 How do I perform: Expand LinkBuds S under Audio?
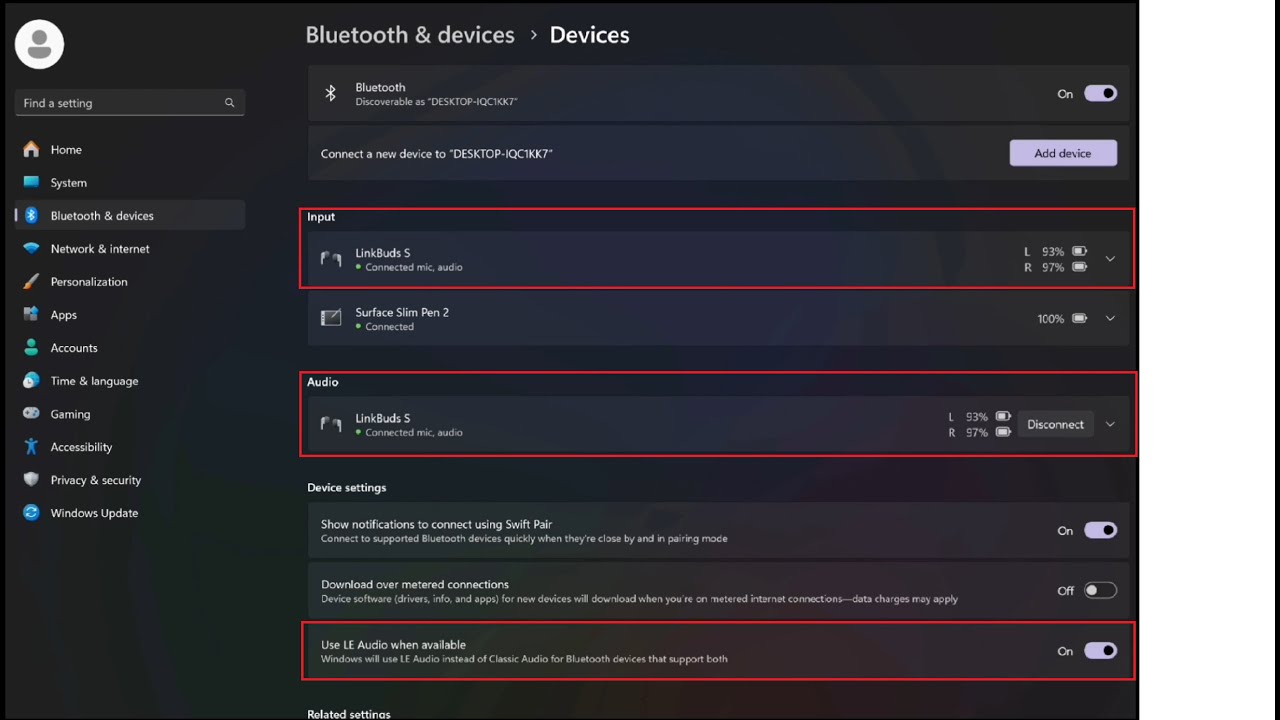point(1110,425)
